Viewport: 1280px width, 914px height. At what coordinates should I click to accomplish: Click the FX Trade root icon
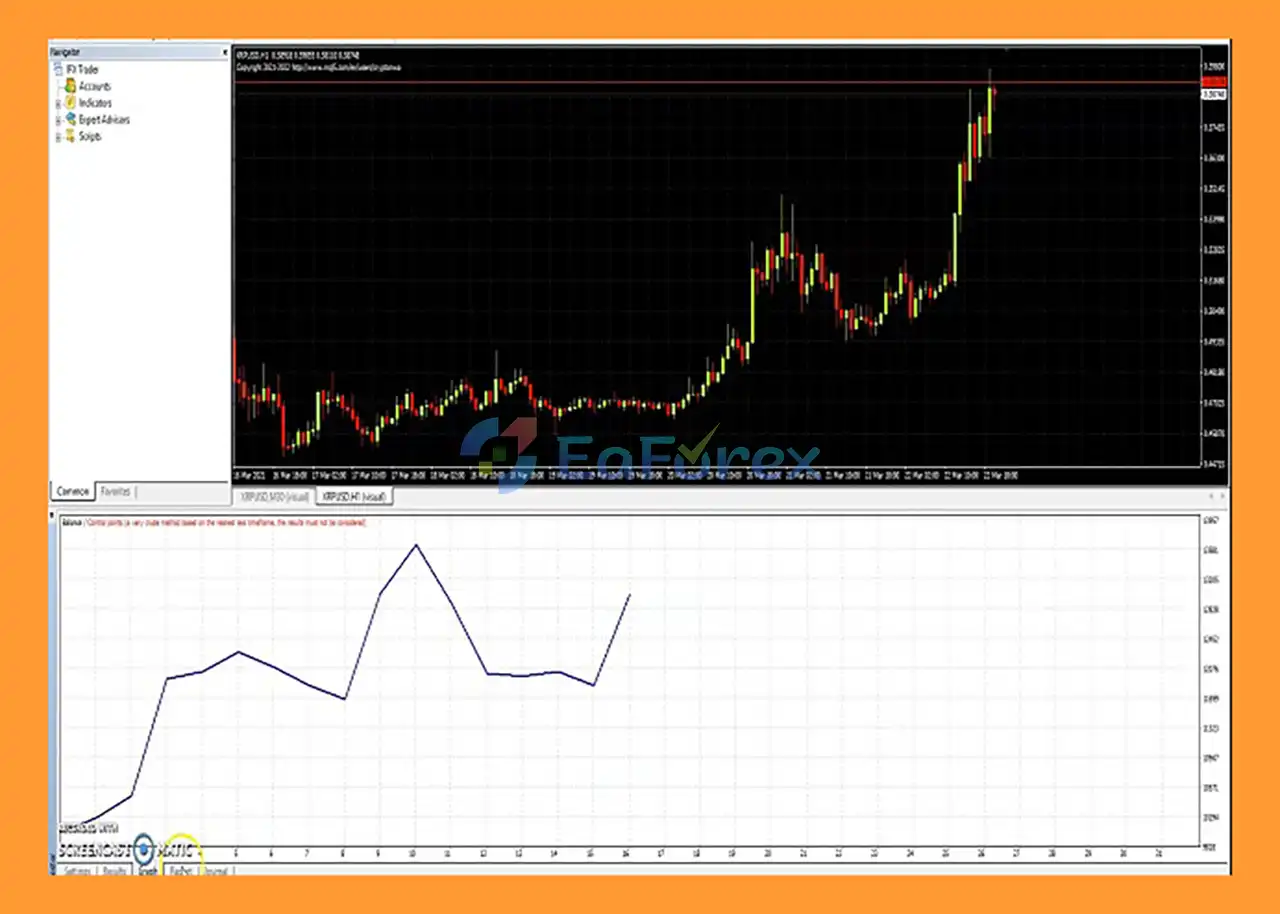point(57,70)
